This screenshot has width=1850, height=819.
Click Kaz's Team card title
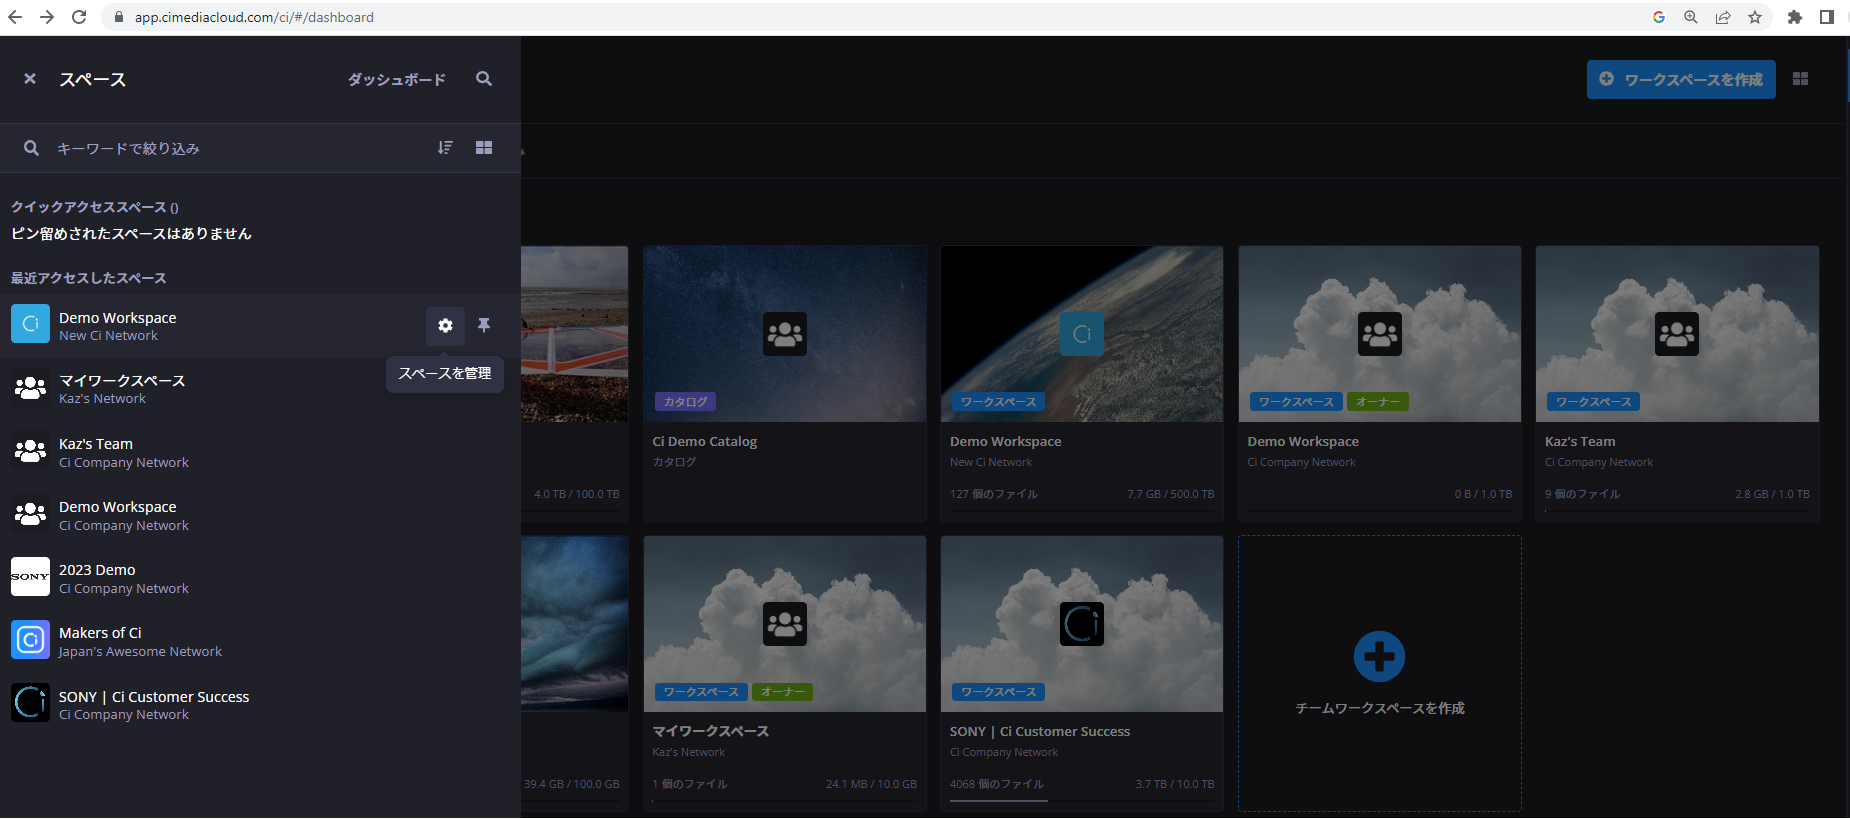coord(1580,441)
